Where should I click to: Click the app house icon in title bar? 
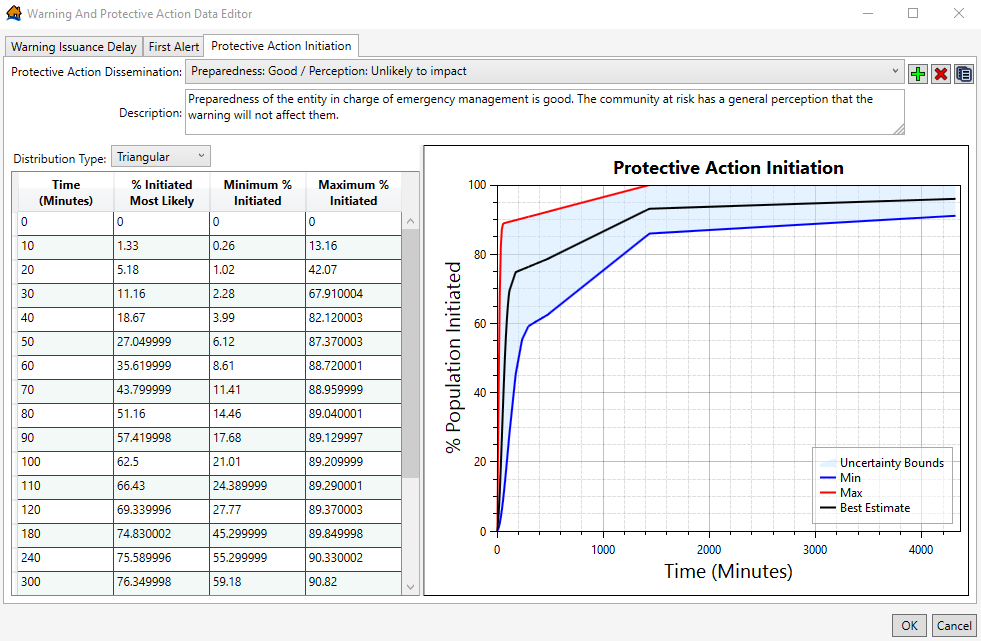tap(13, 13)
